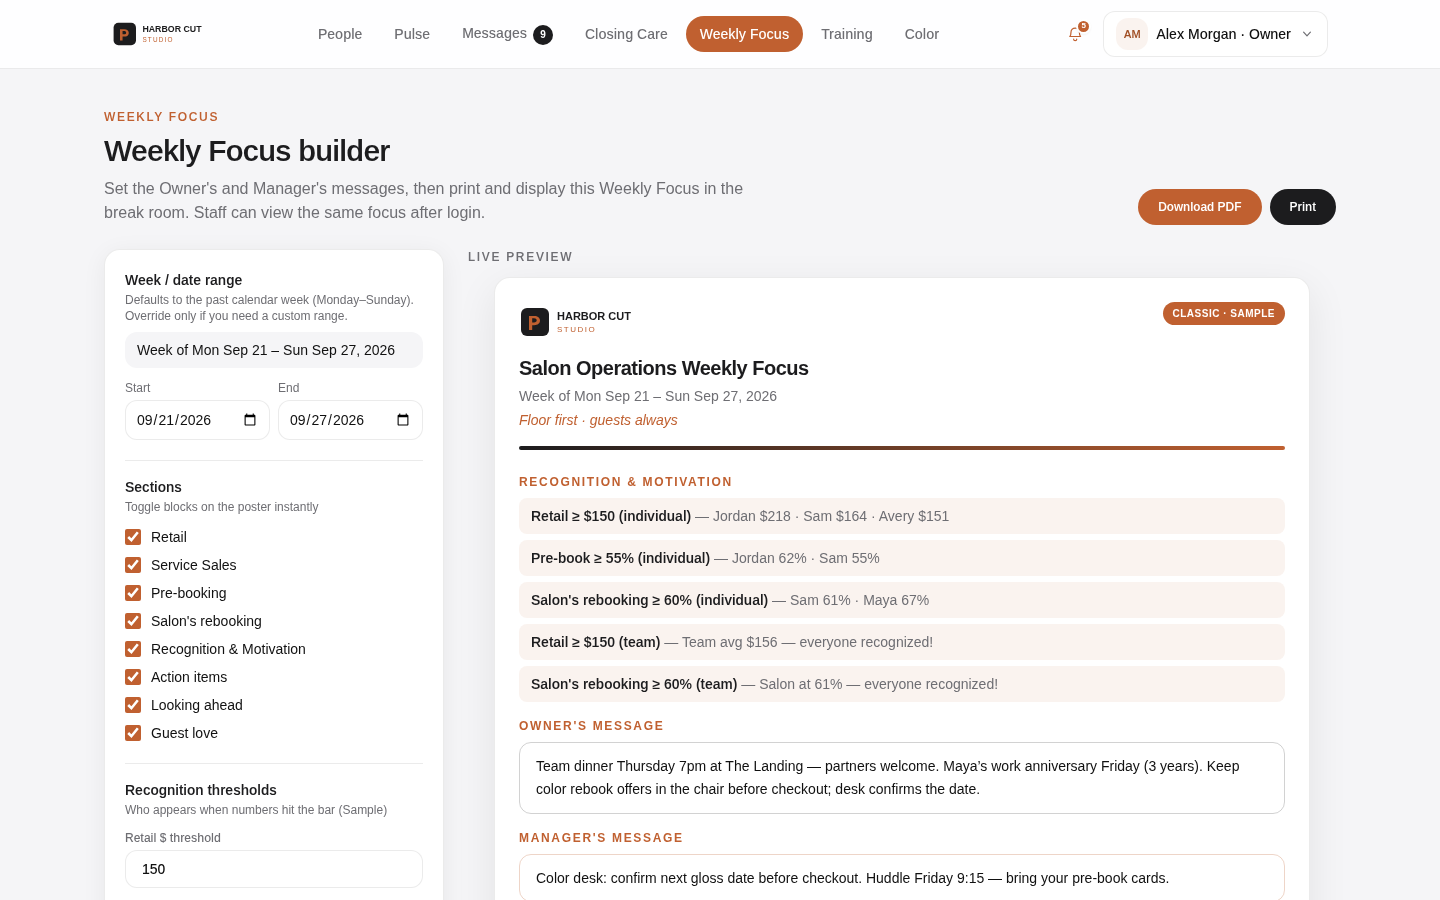Expand the Alex Morgan account dropdown chevron
Image resolution: width=1440 pixels, height=900 pixels.
(1307, 34)
